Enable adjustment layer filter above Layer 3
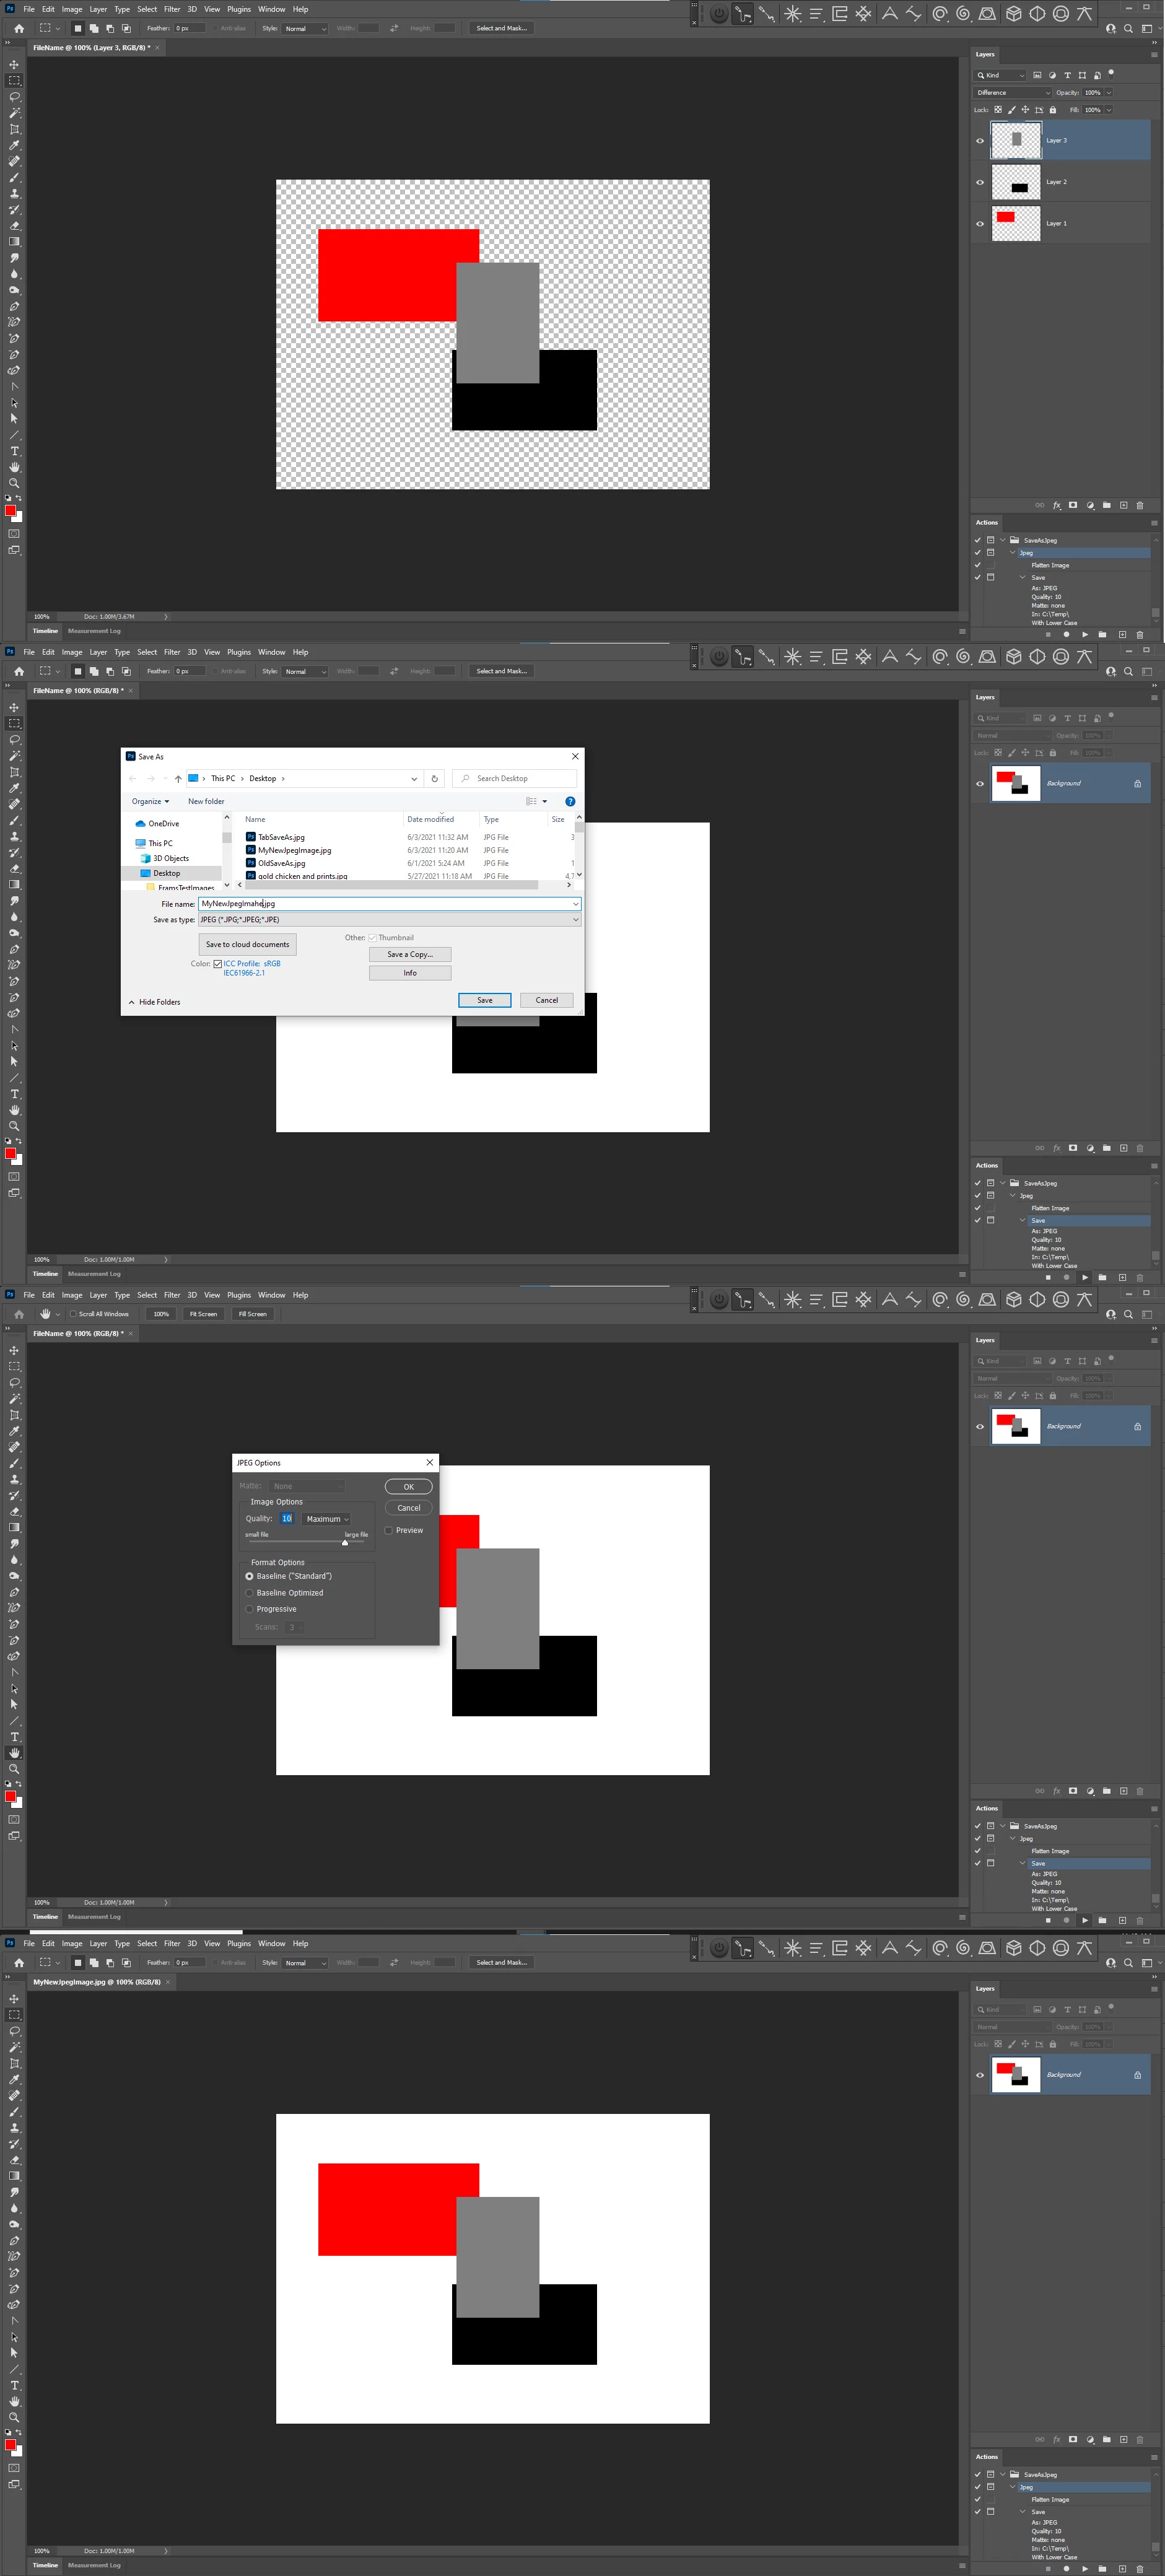This screenshot has width=1165, height=2576. 1052,75
